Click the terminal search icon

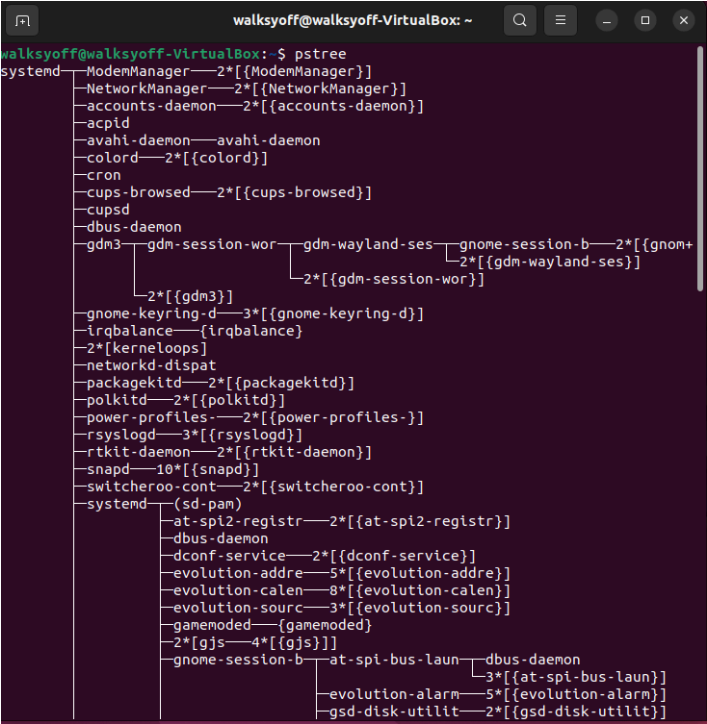coord(520,20)
